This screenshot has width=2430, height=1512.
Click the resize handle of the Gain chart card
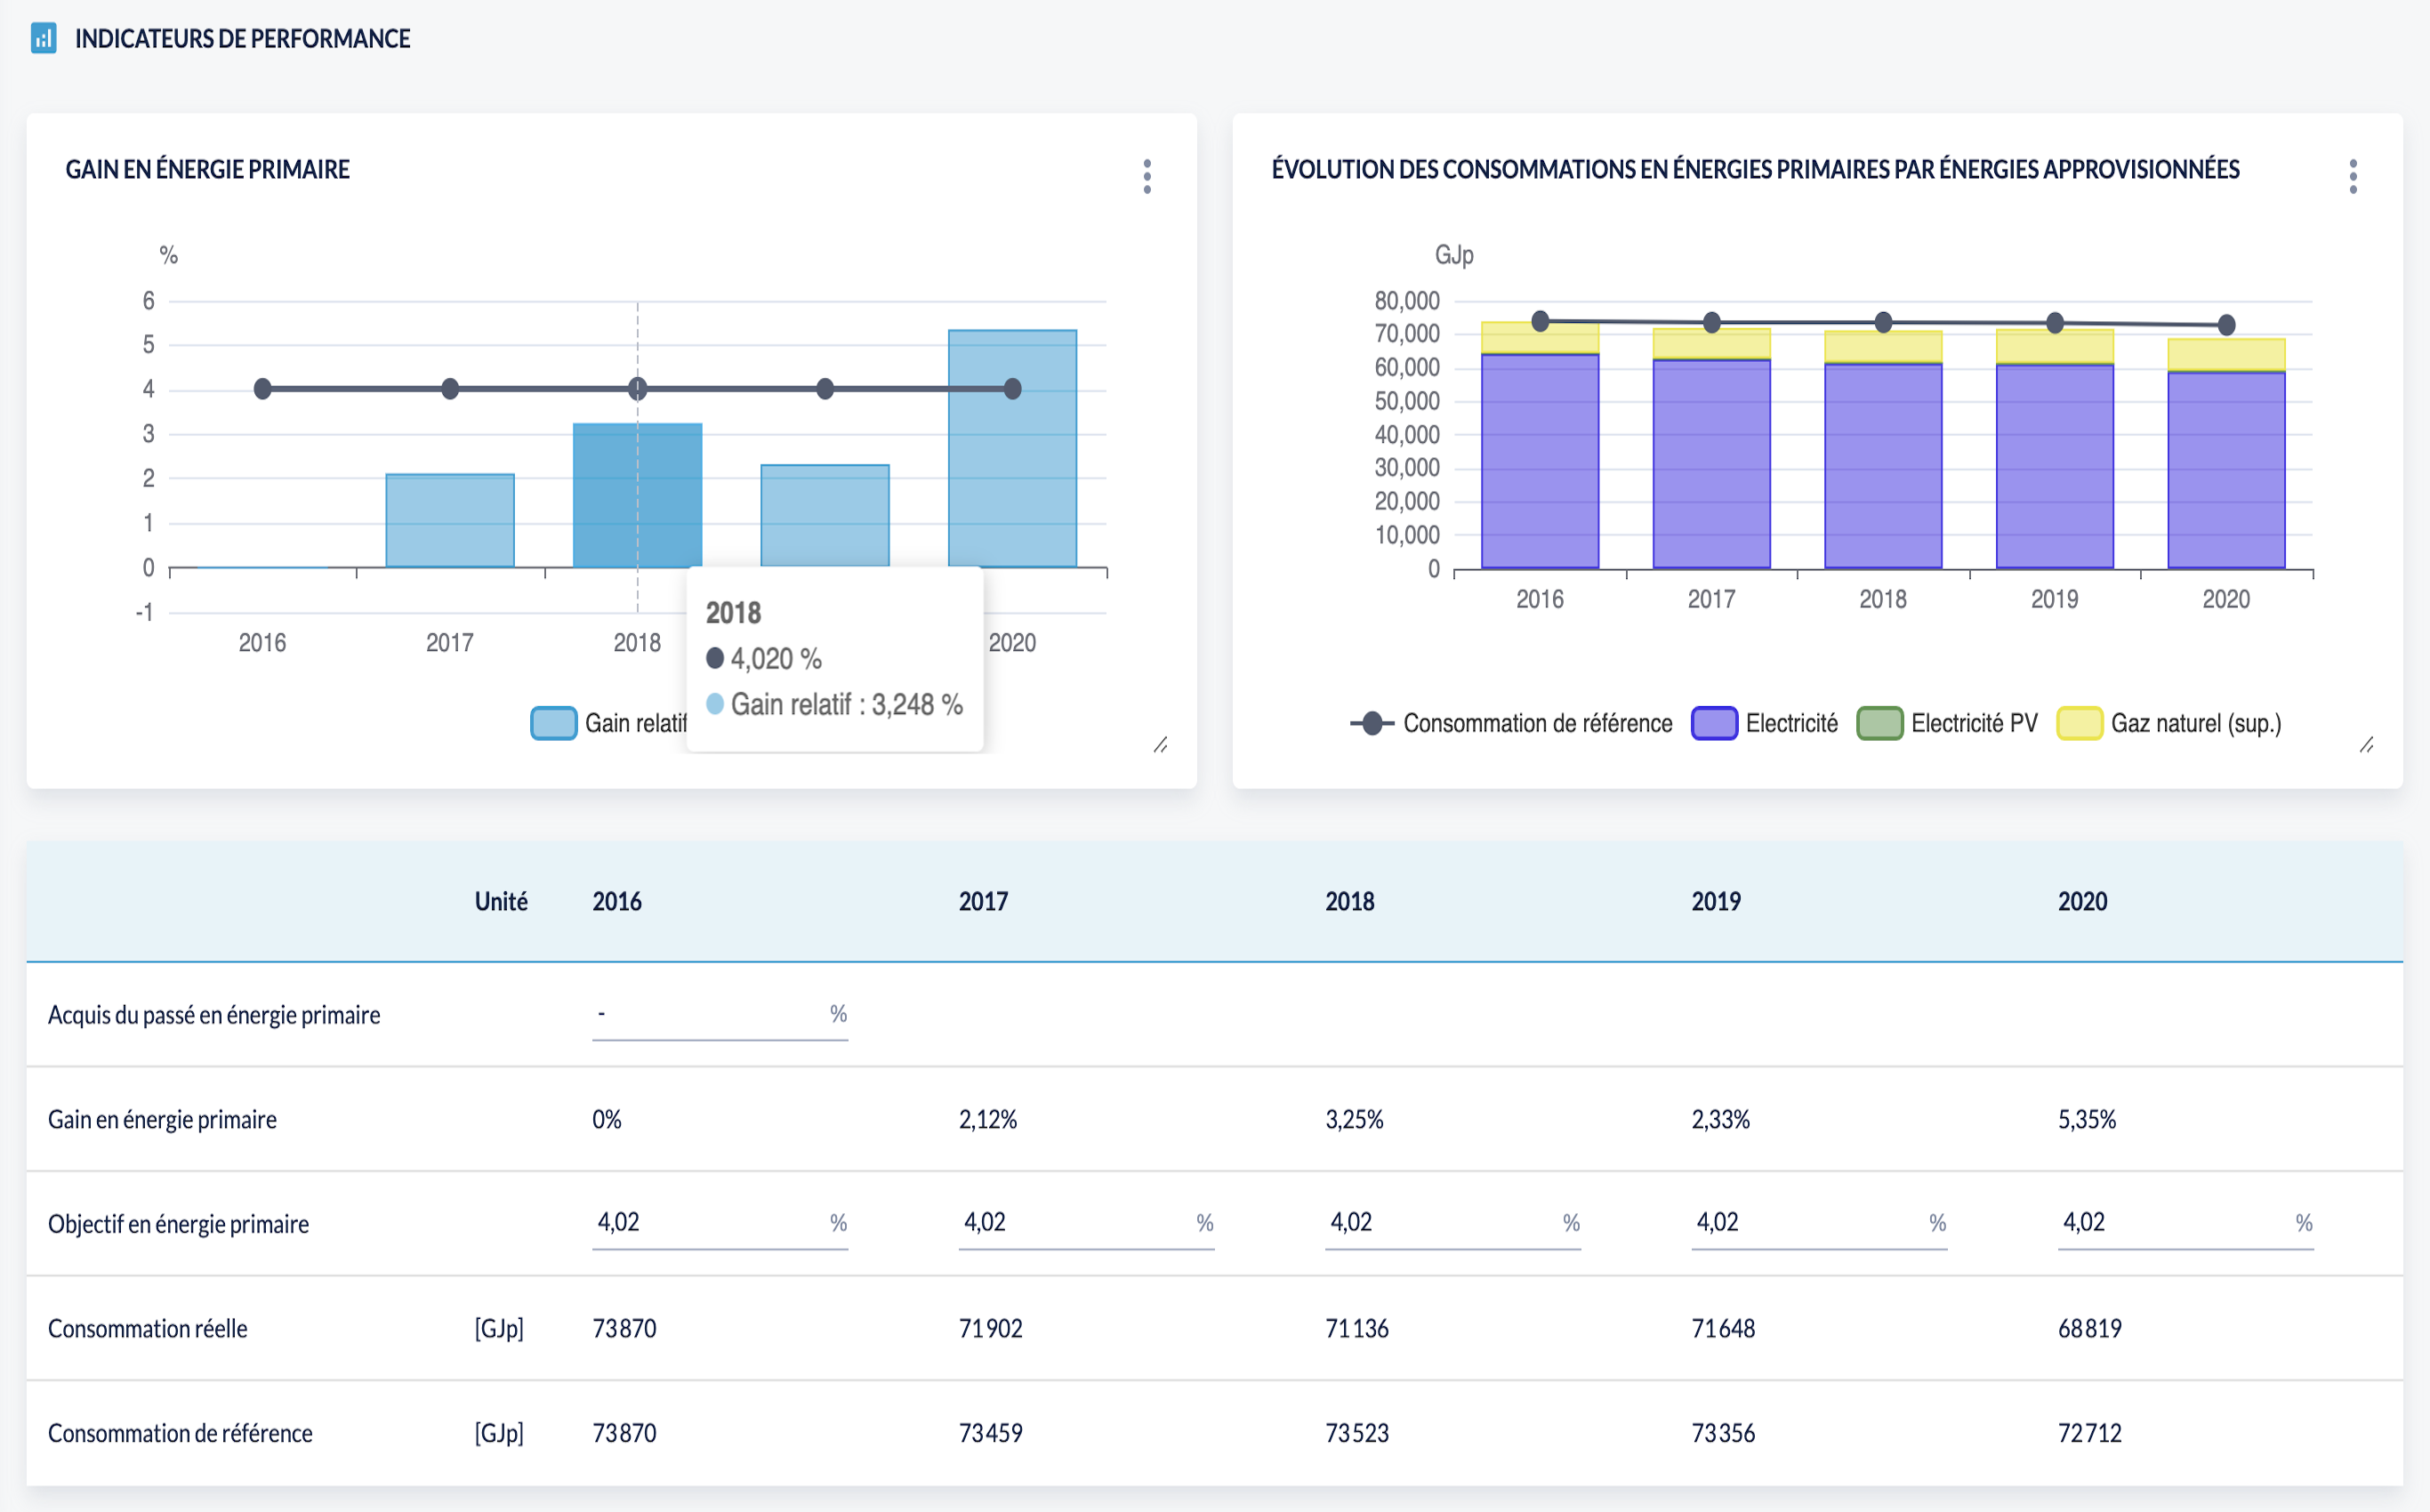coord(1160,745)
